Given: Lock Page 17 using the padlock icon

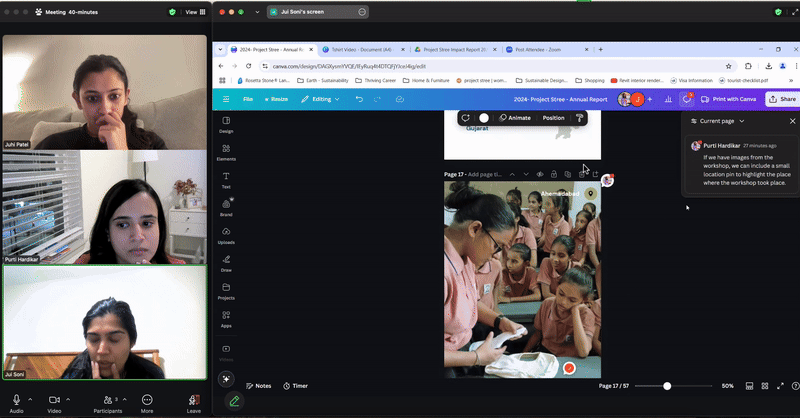Looking at the screenshot, I should (x=554, y=174).
